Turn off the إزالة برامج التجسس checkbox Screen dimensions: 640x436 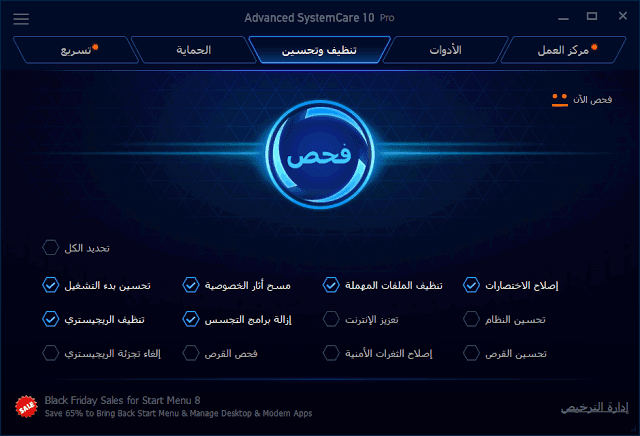click(x=191, y=320)
